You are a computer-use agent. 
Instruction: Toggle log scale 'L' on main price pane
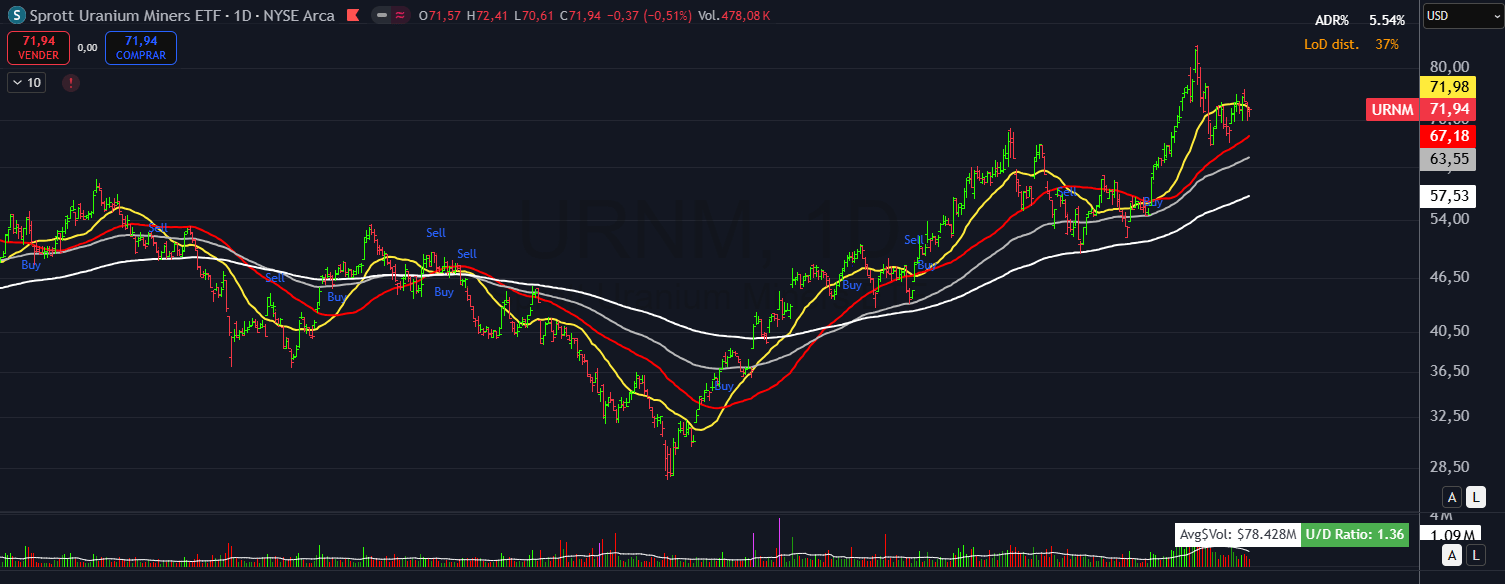coord(1476,497)
